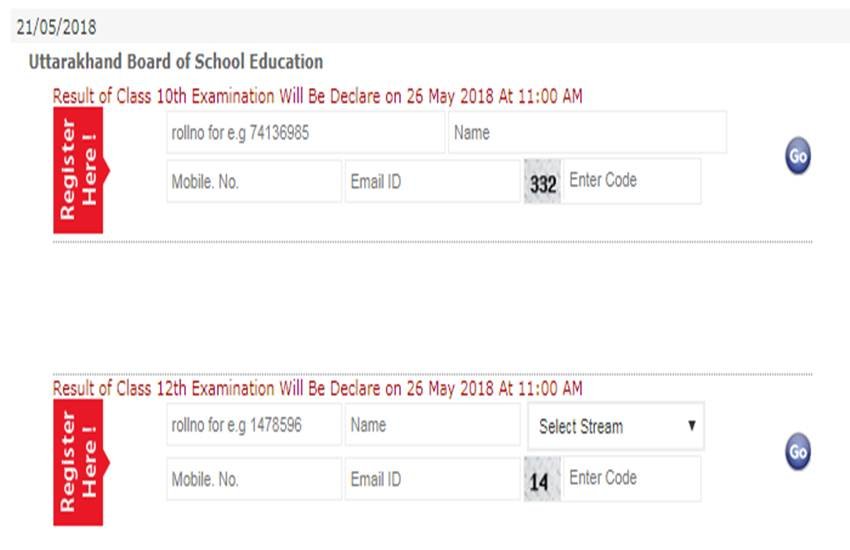This screenshot has width=850, height=550.
Task: Click the Select Stream dropdown arrow
Action: click(x=691, y=426)
